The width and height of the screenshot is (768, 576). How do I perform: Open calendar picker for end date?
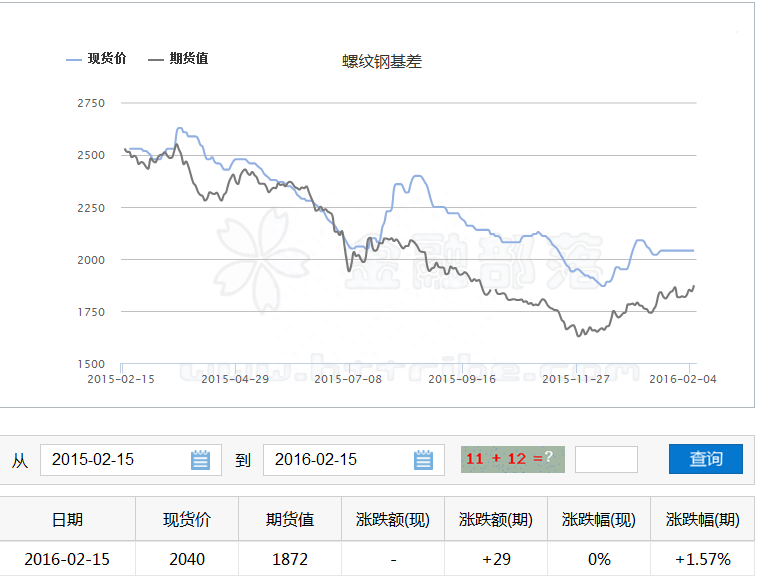point(423,460)
